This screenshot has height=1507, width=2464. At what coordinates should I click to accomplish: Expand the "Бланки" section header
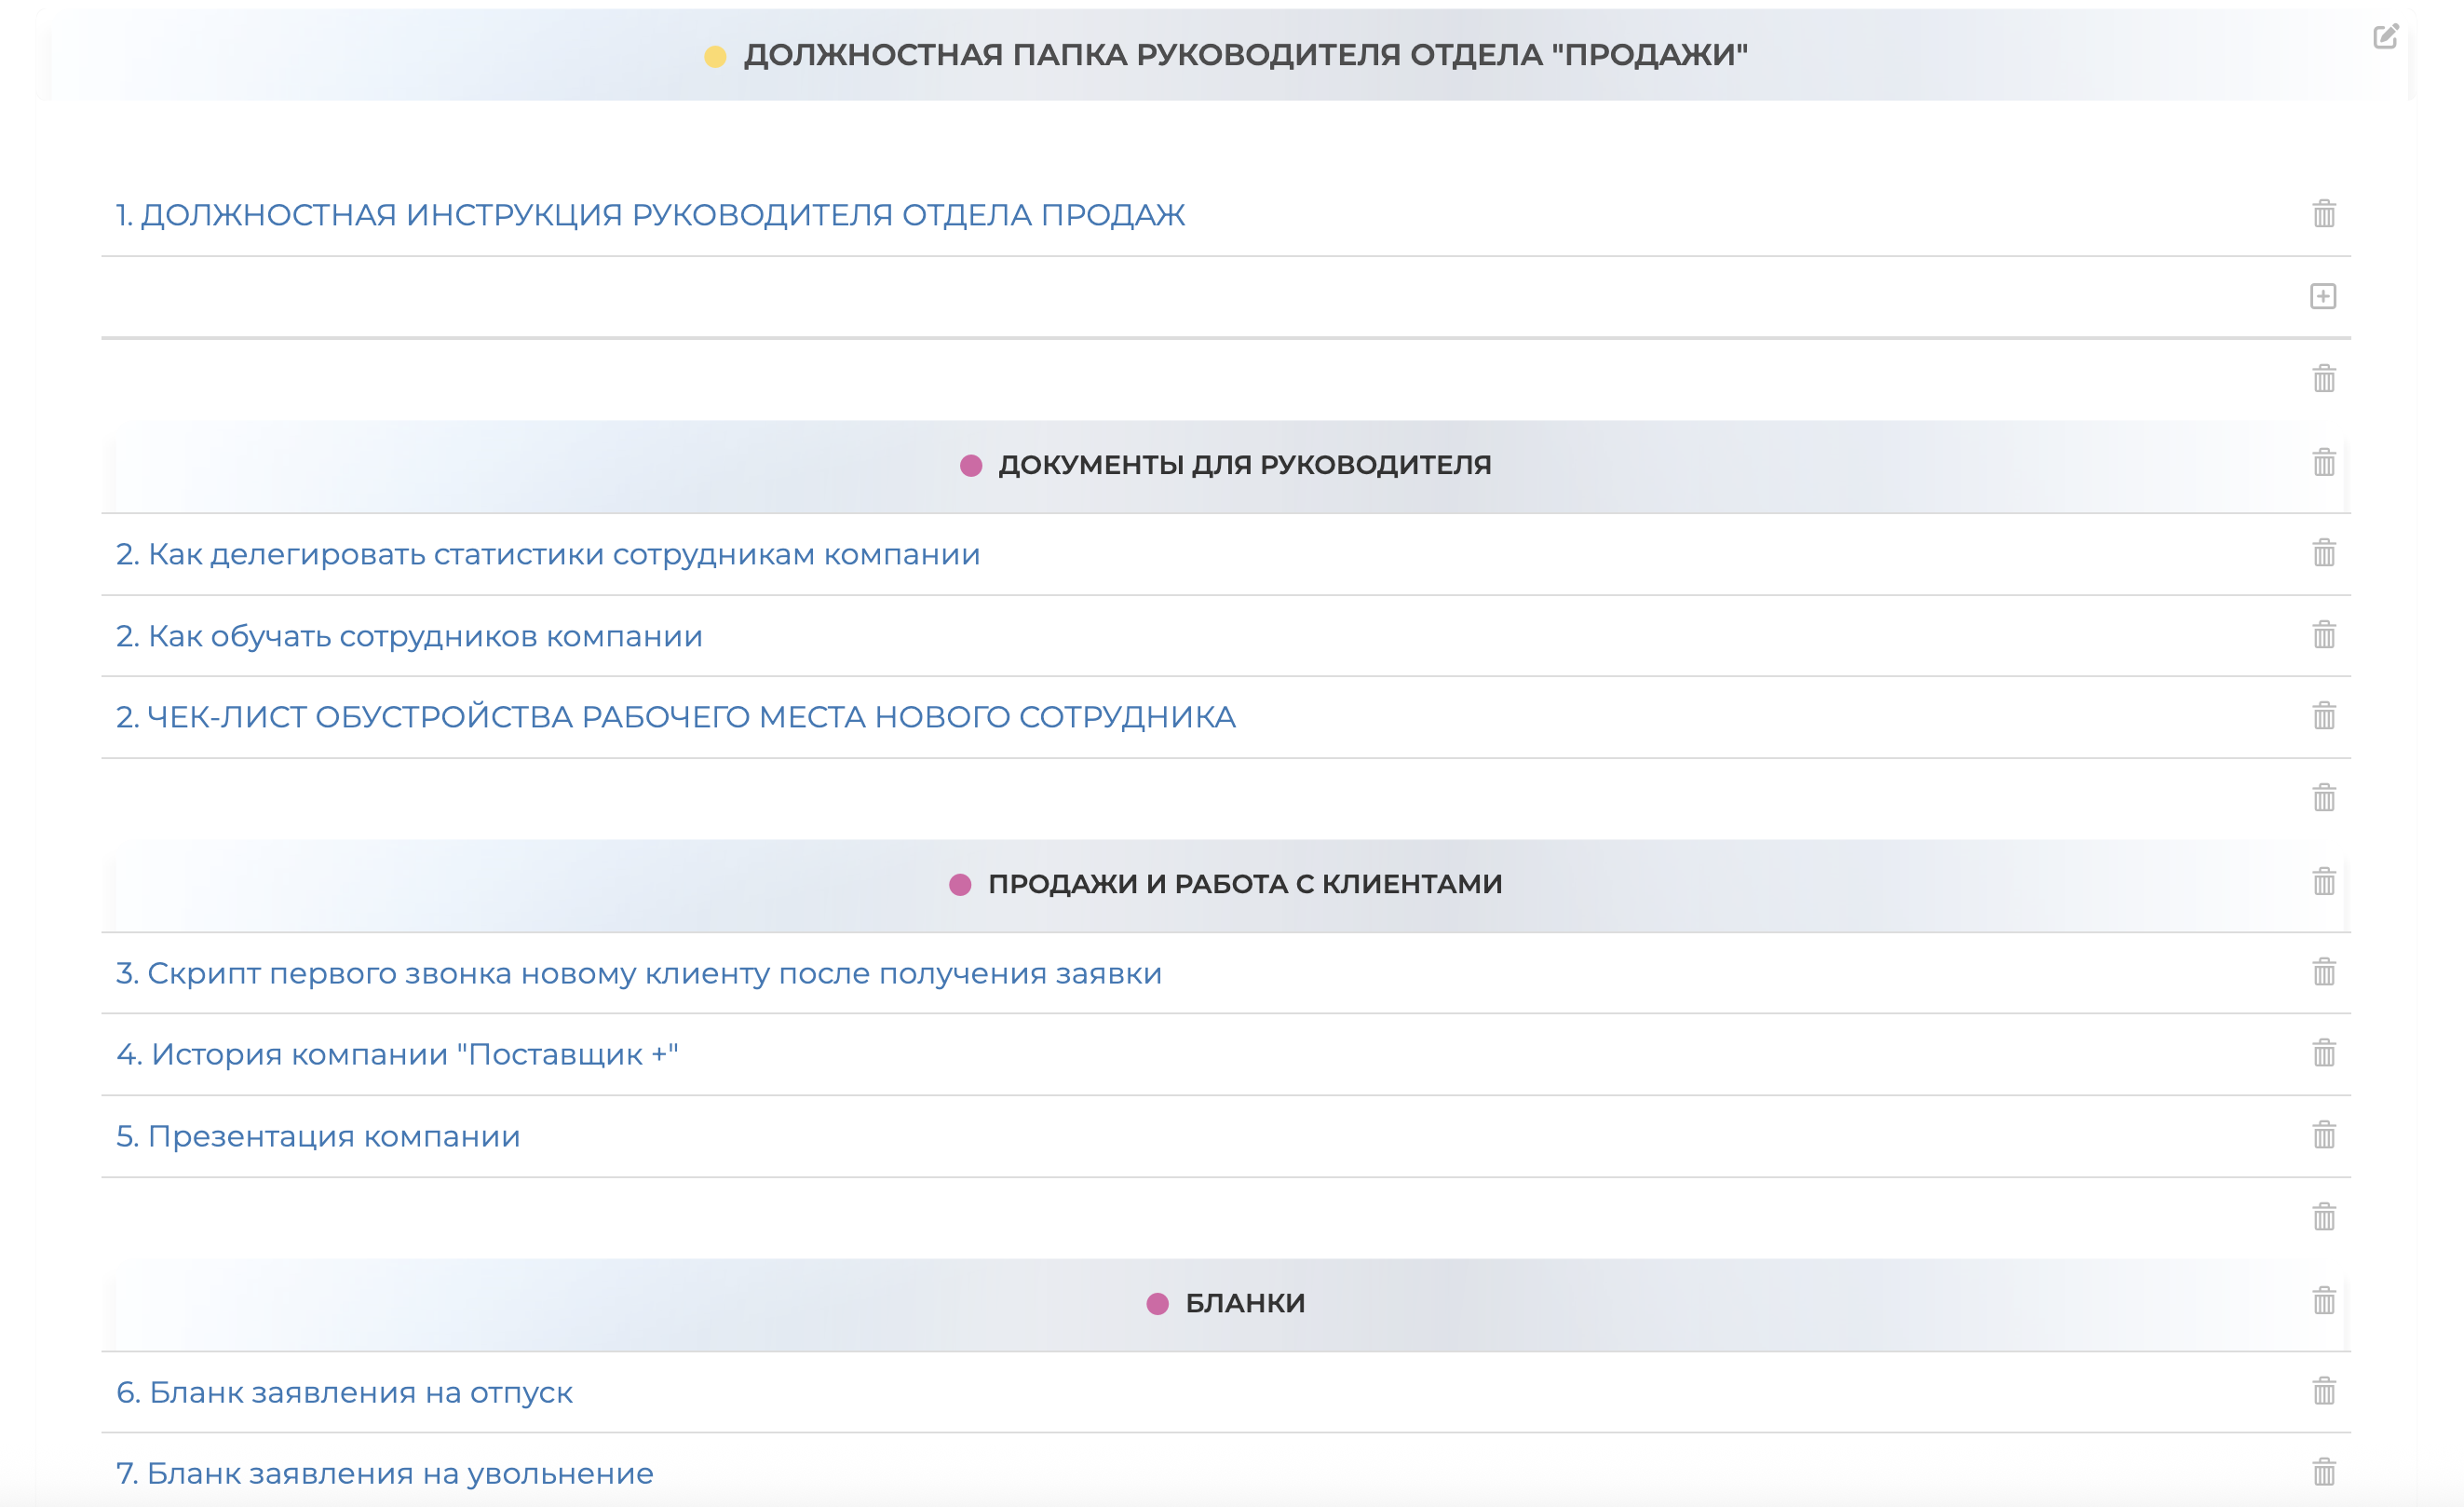[x=1243, y=1302]
